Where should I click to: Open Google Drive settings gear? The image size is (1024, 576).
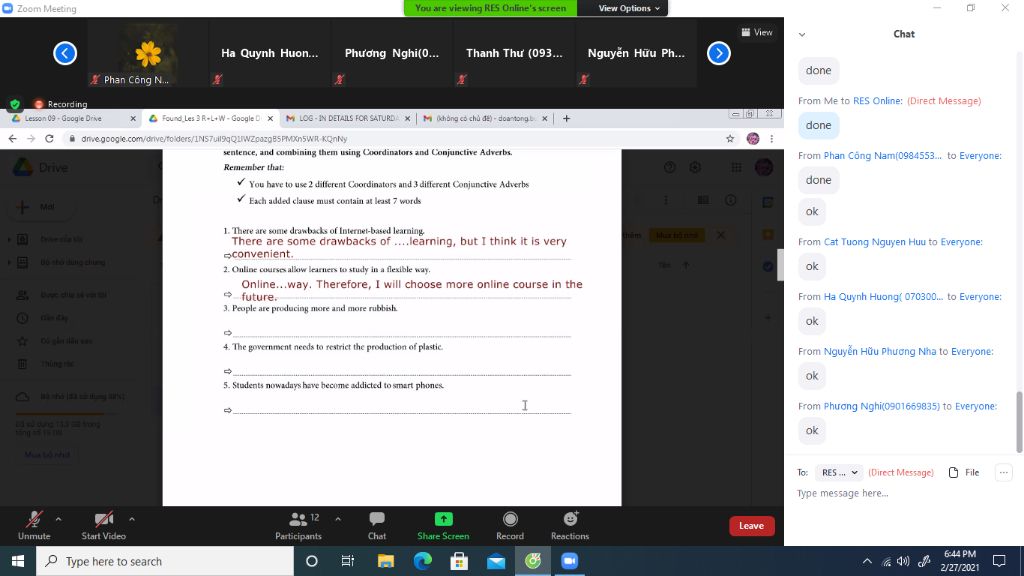point(695,168)
